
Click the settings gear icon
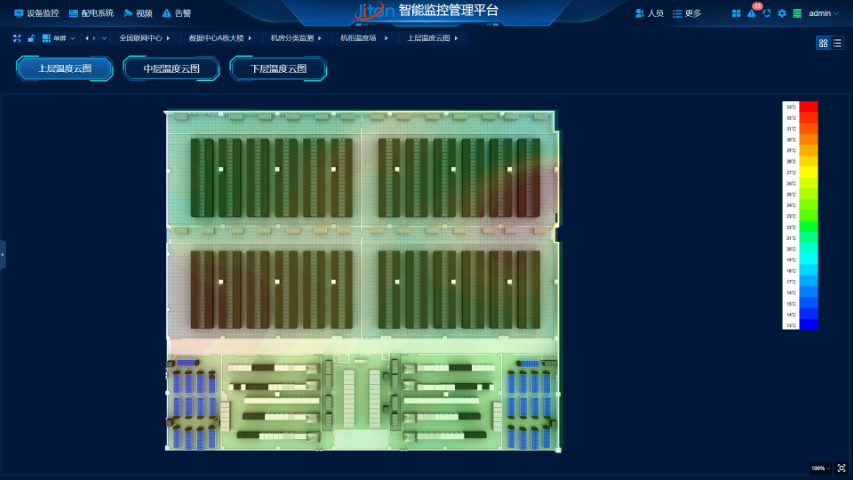[782, 13]
